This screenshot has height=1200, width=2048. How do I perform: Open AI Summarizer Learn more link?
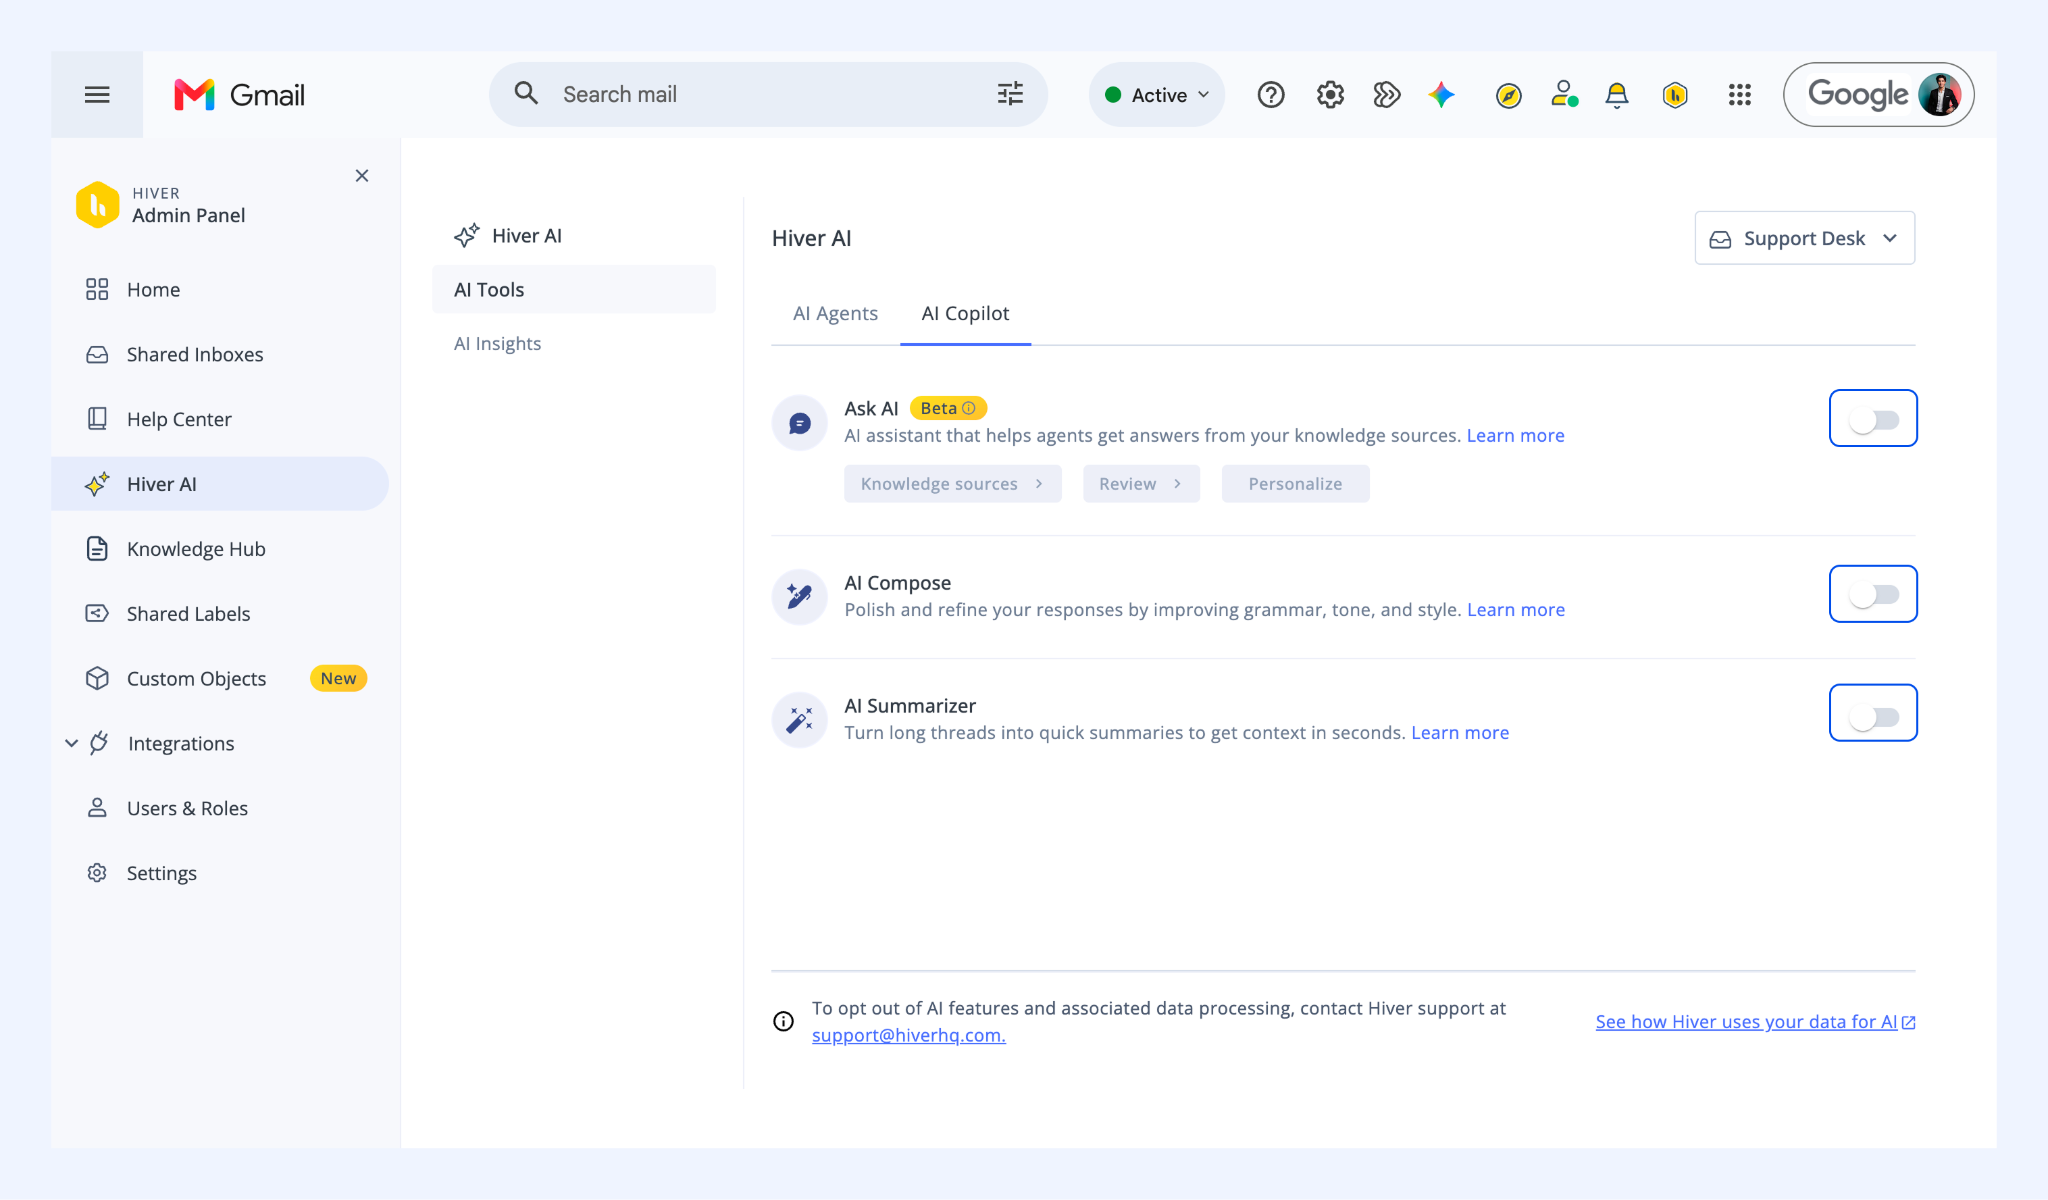(x=1460, y=733)
